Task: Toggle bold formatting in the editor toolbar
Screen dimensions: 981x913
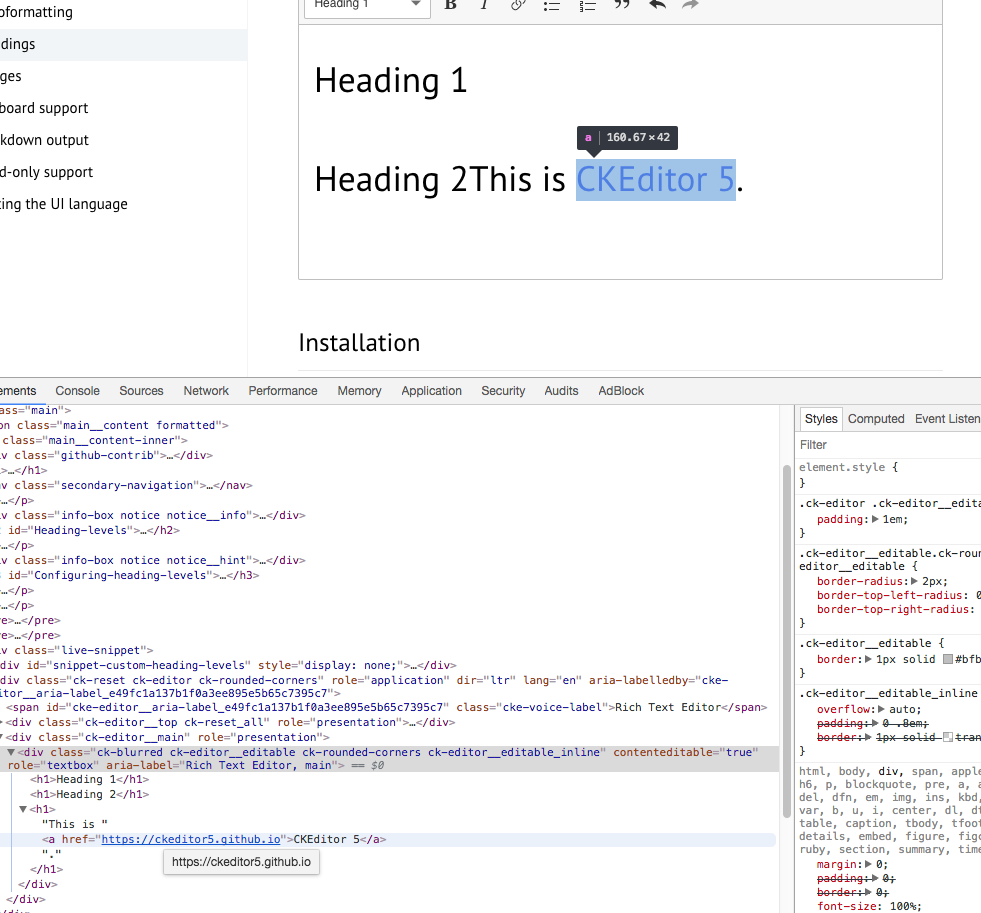Action: coord(450,4)
